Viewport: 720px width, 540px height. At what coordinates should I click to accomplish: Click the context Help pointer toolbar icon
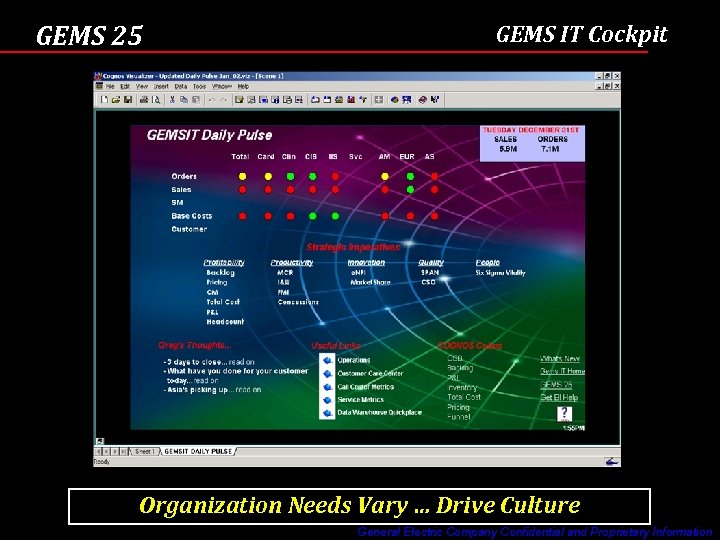[x=434, y=100]
